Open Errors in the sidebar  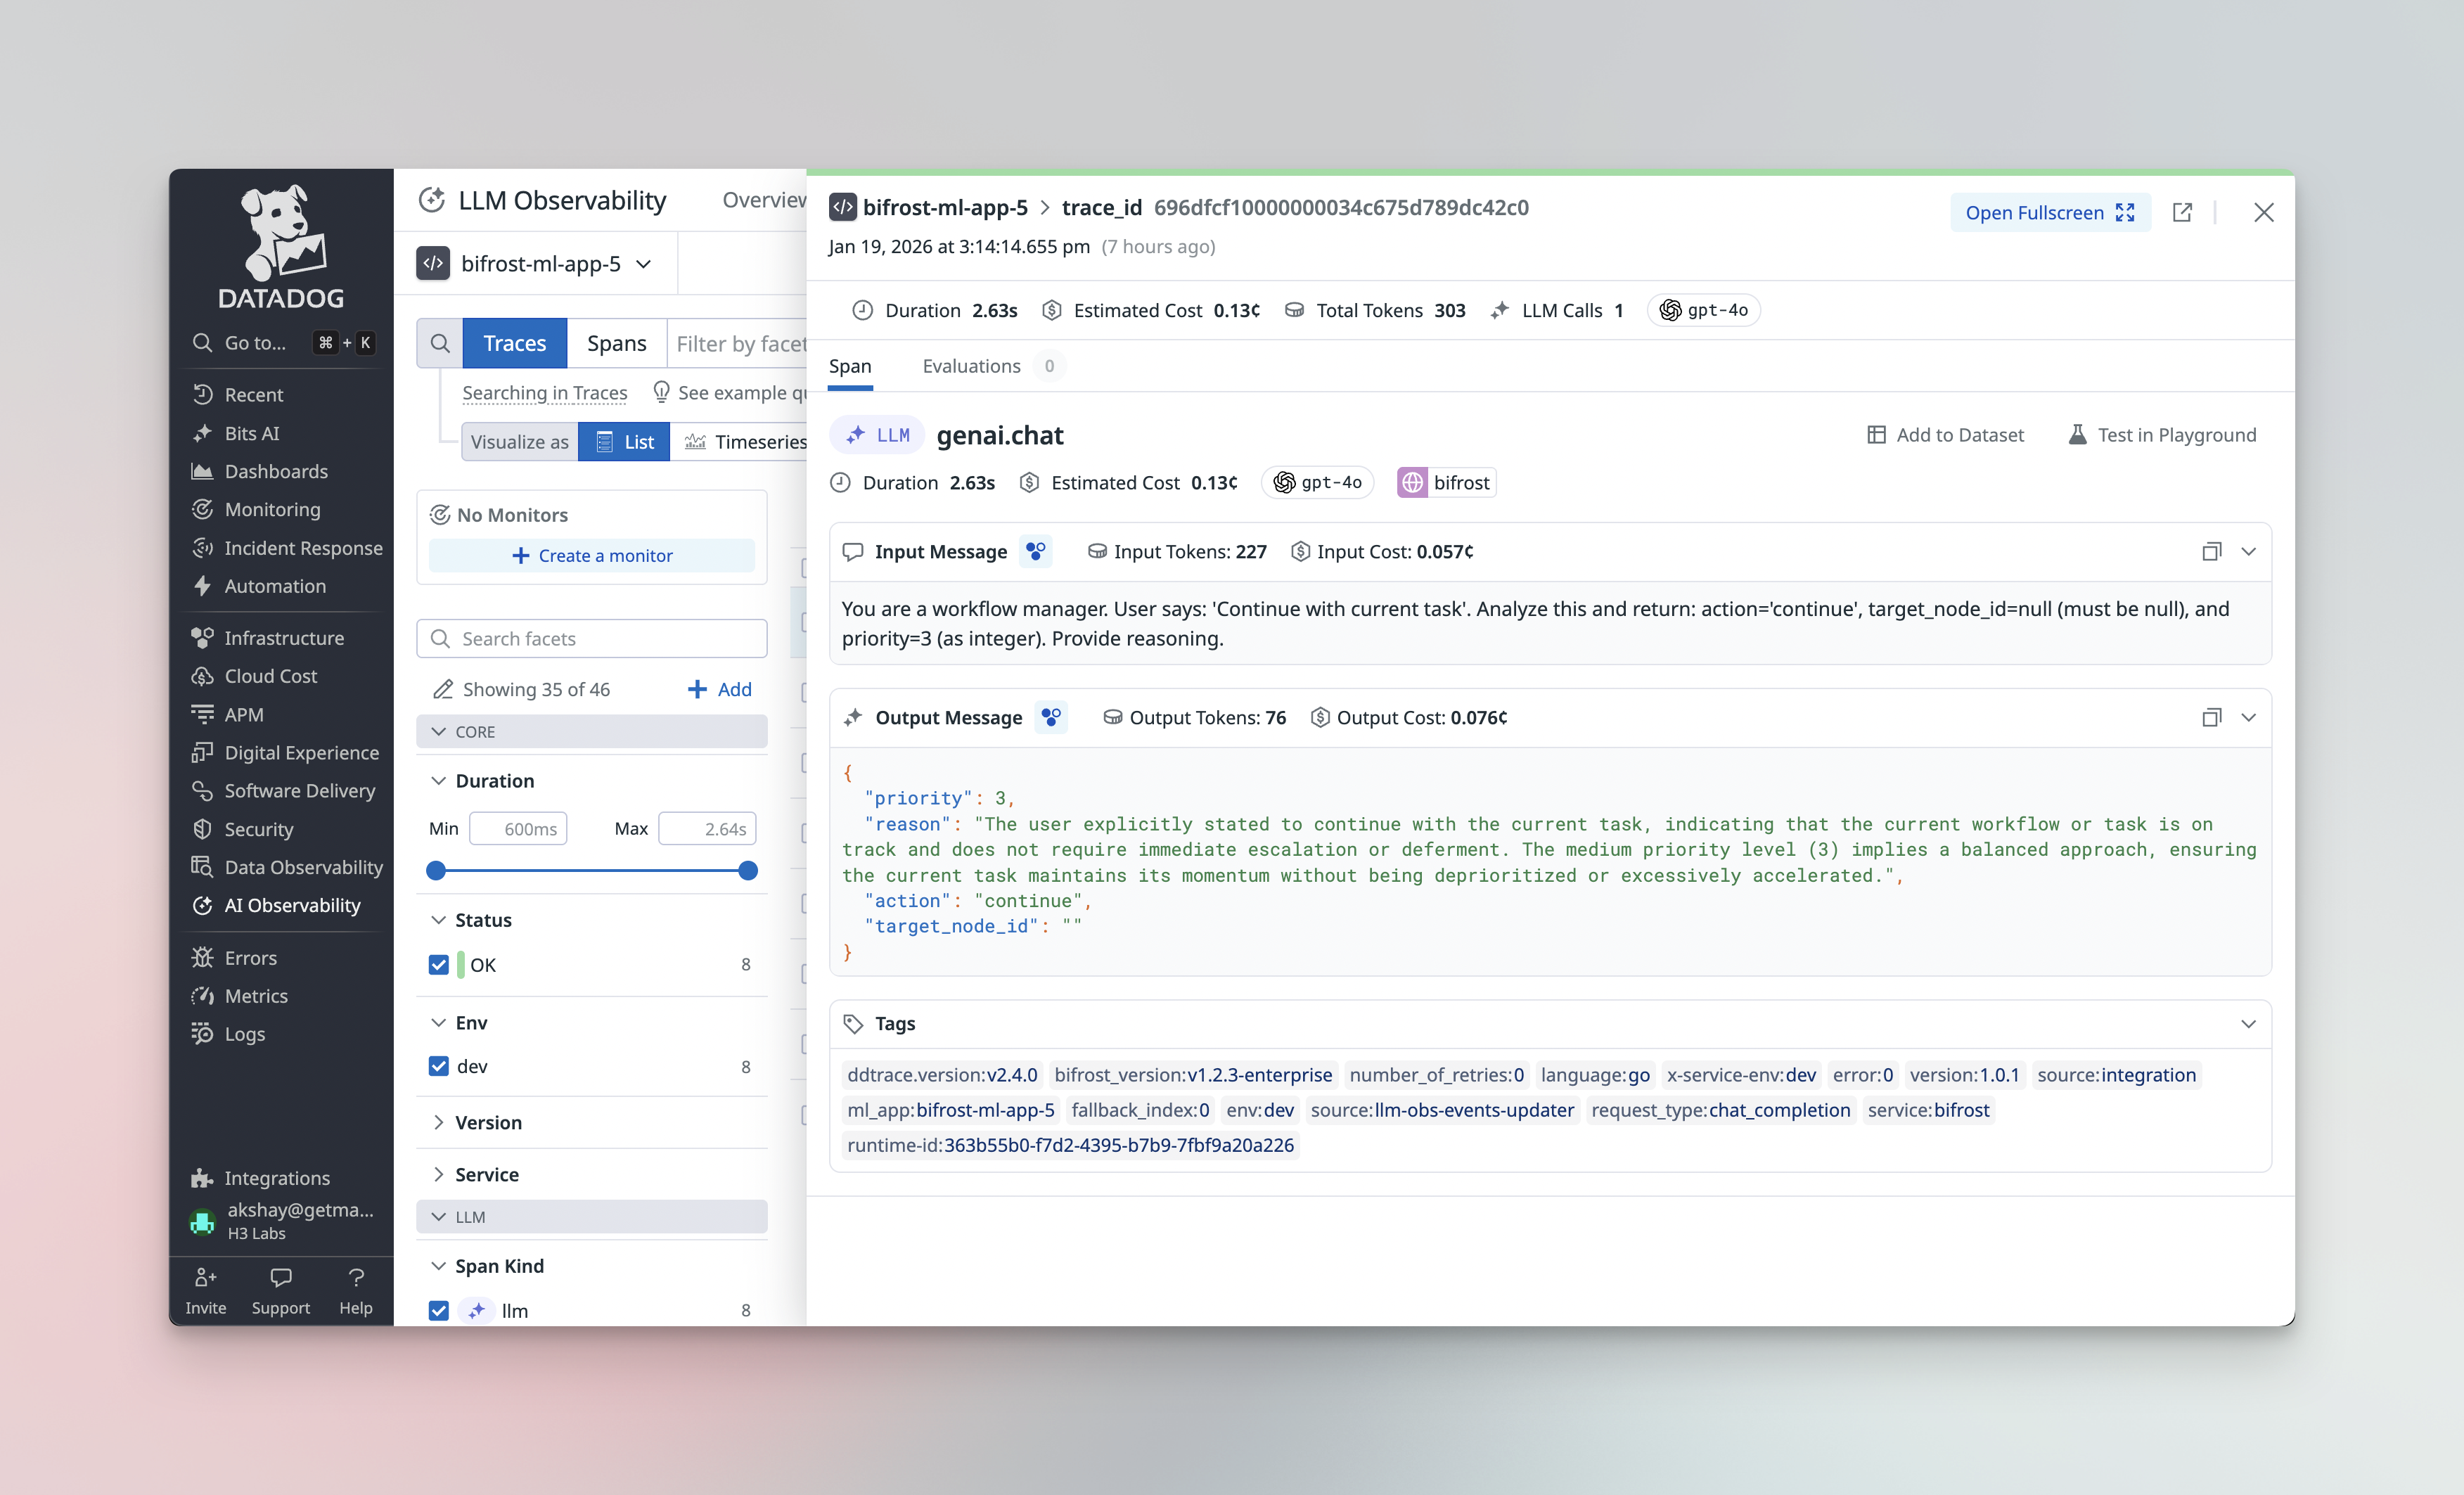tap(250, 958)
